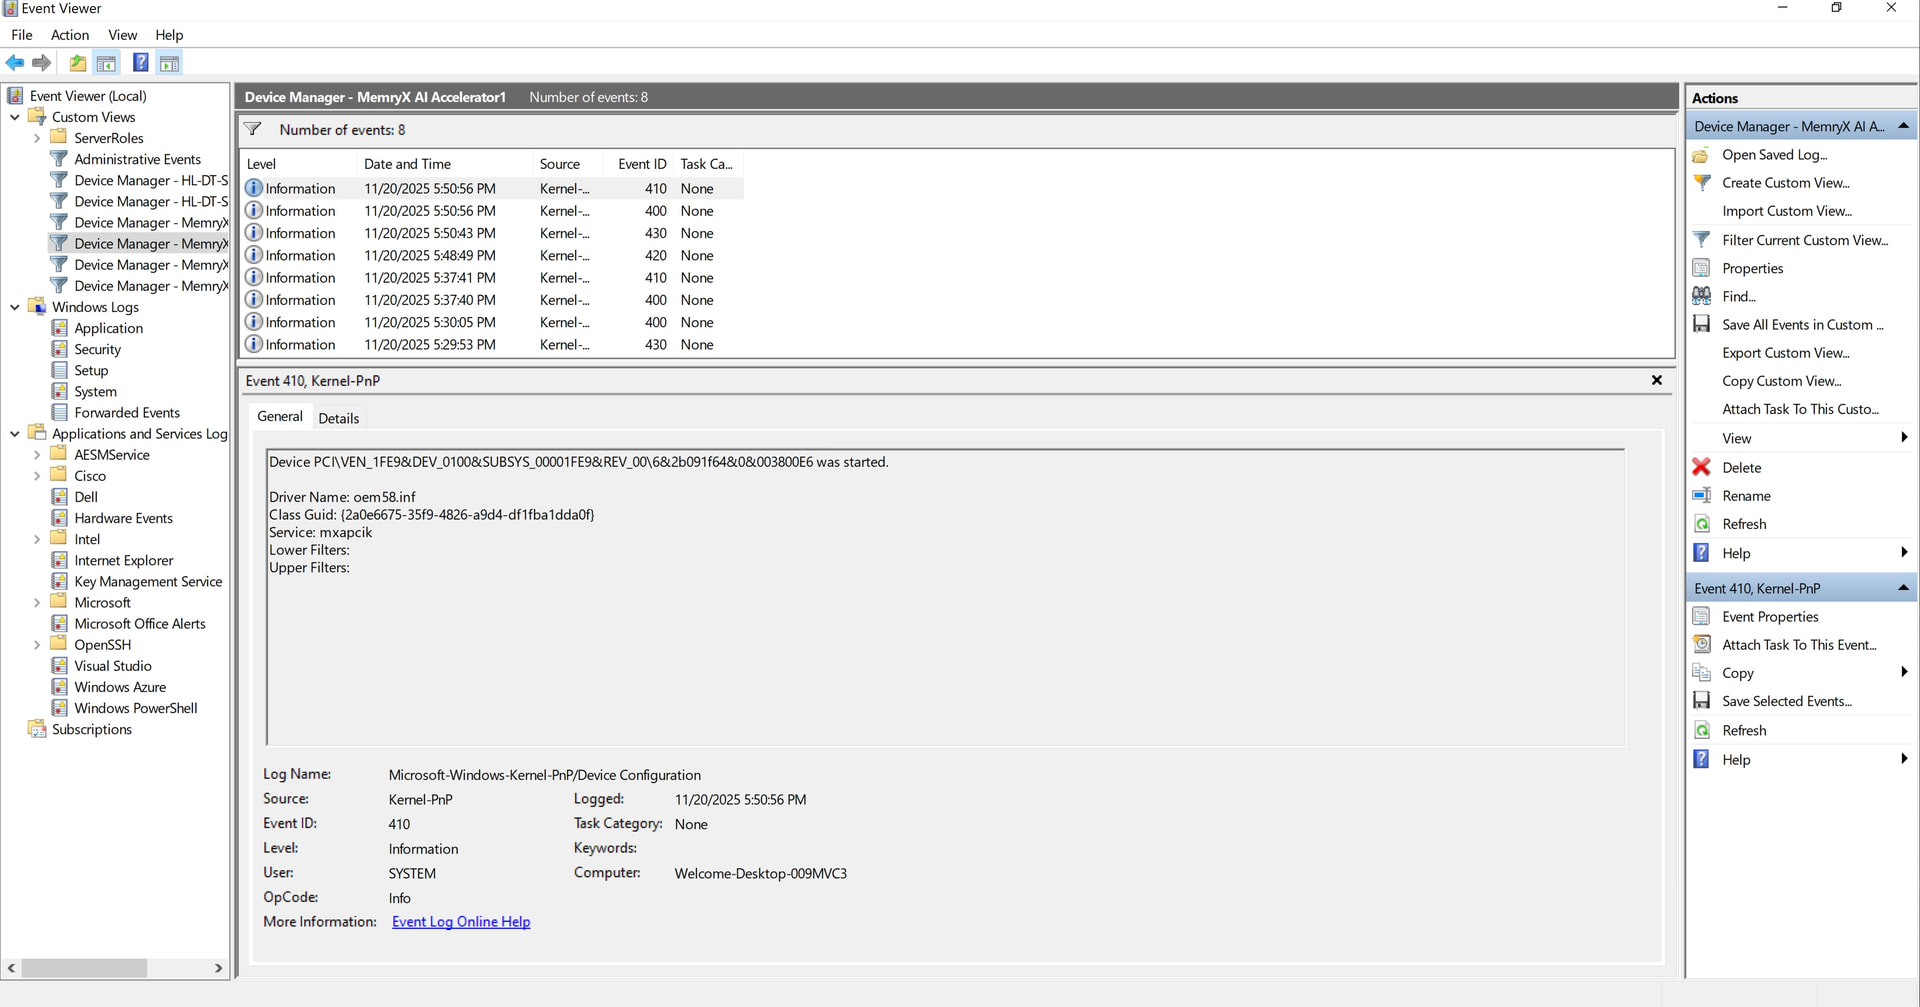Screen dimensions: 1920x1007
Task: Click the Save Selected Events floppy icon
Action: pos(1701,701)
